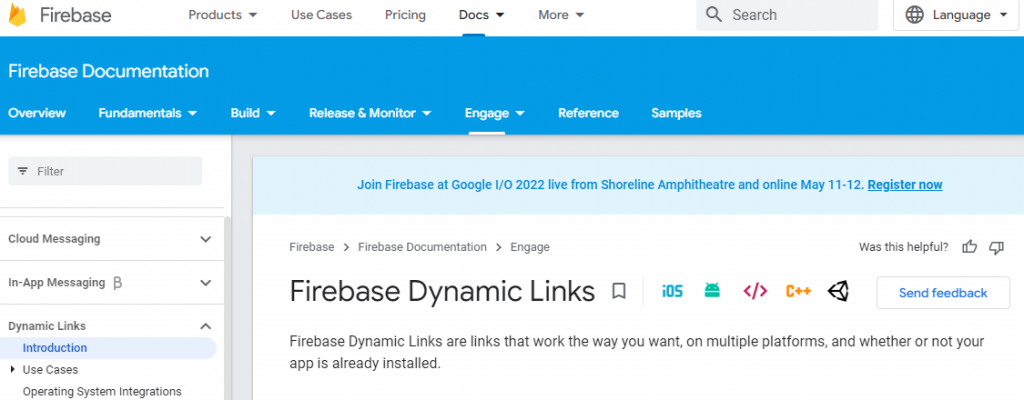
Task: Switch to the Samples tab
Action: click(x=676, y=113)
